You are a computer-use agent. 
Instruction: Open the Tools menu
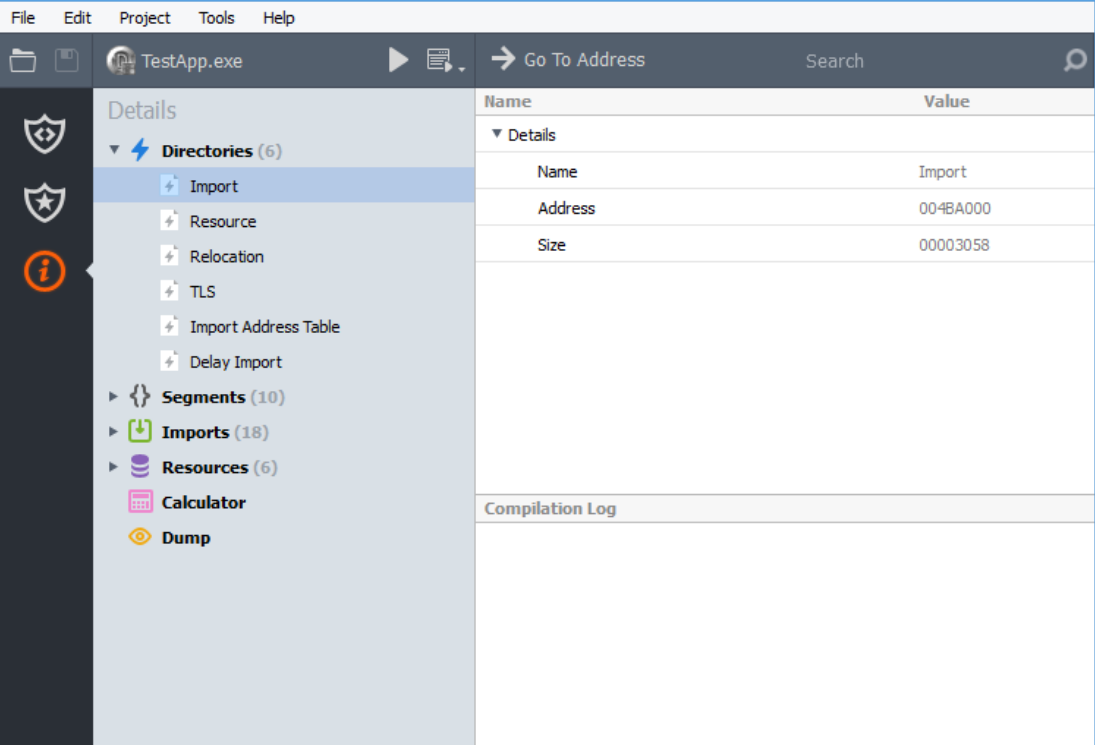click(216, 17)
